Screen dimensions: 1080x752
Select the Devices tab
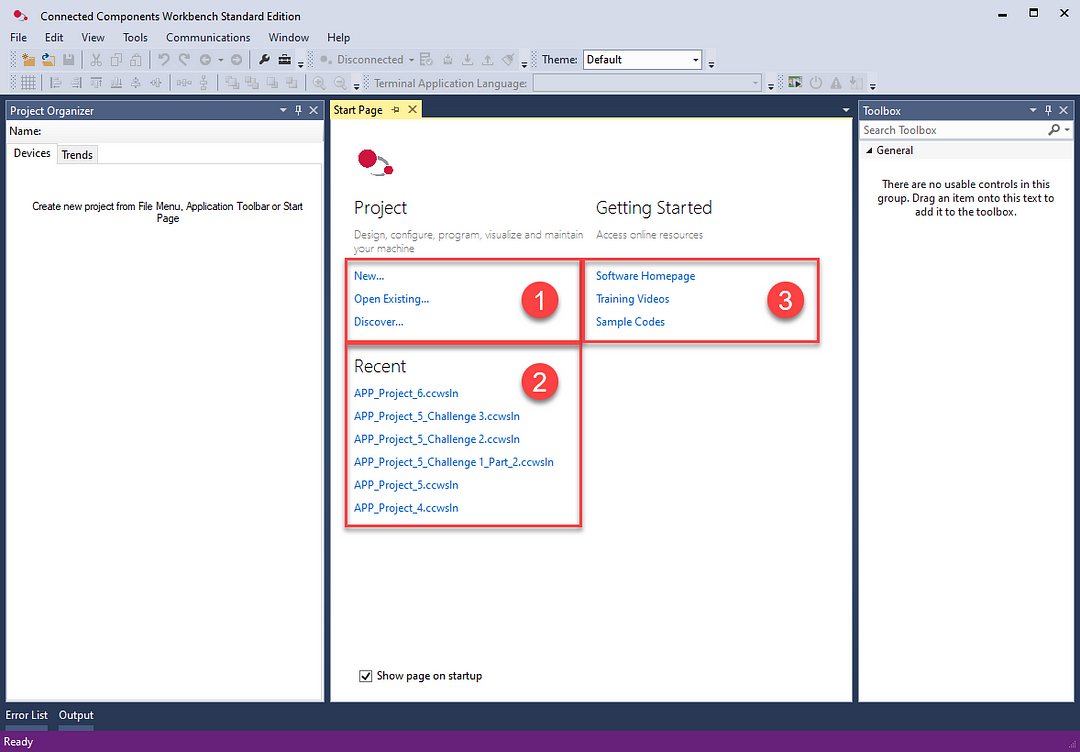click(32, 154)
